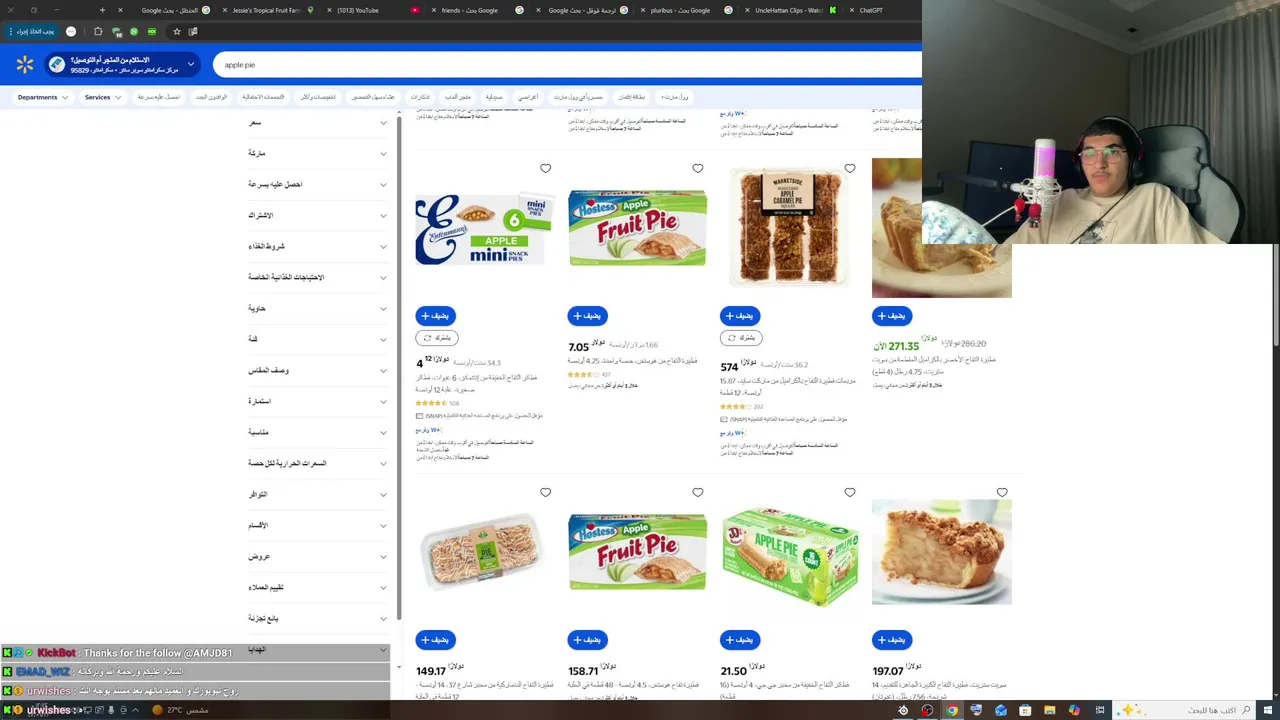Expand the بائع تجزئة retailer filter
This screenshot has width=1280, height=720.
[318, 619]
